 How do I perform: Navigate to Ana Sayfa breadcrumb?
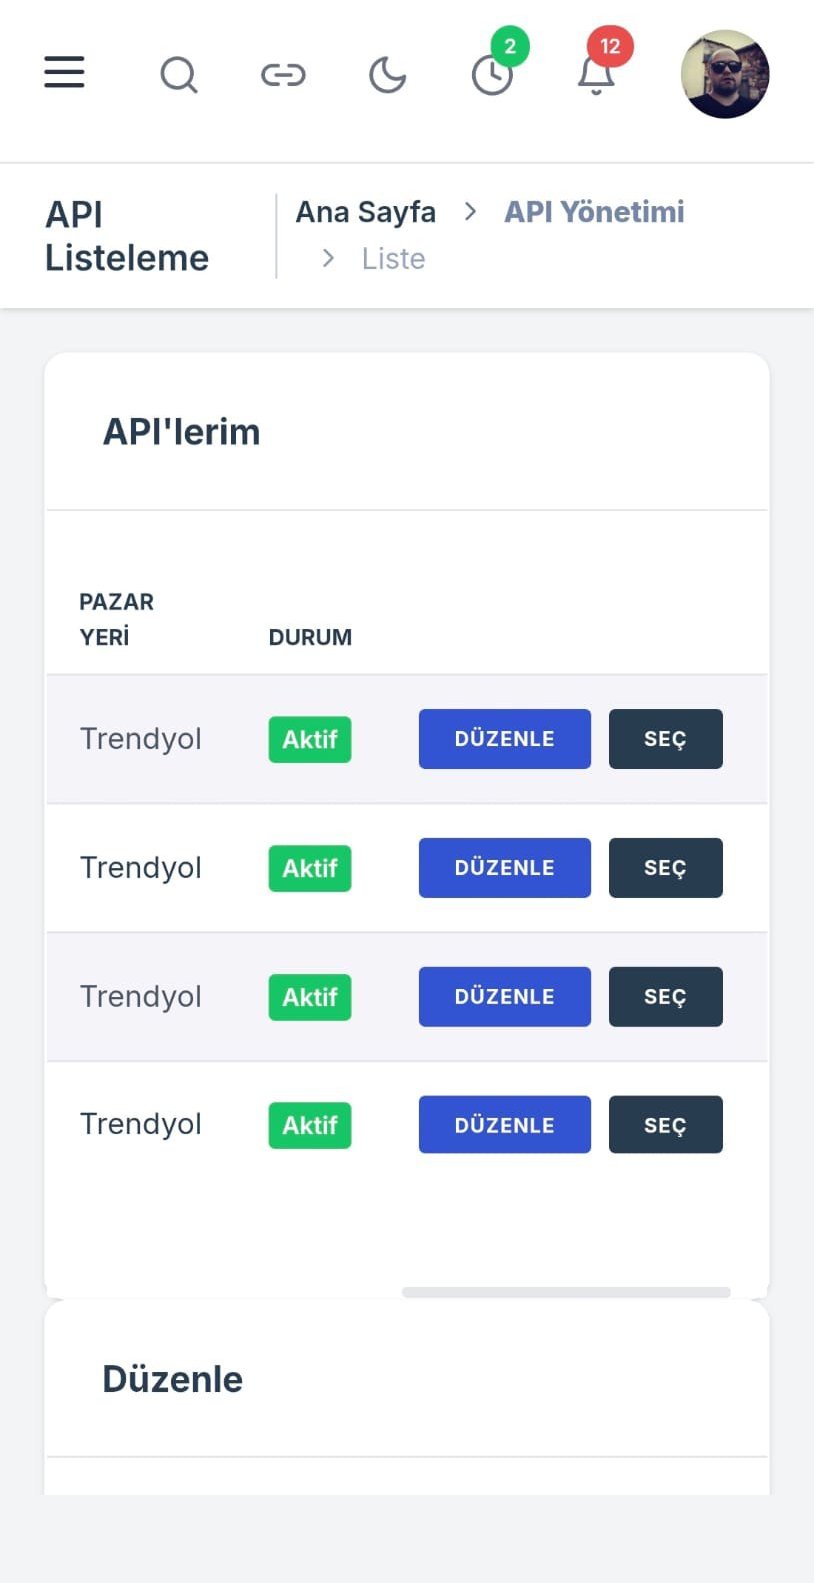(366, 211)
